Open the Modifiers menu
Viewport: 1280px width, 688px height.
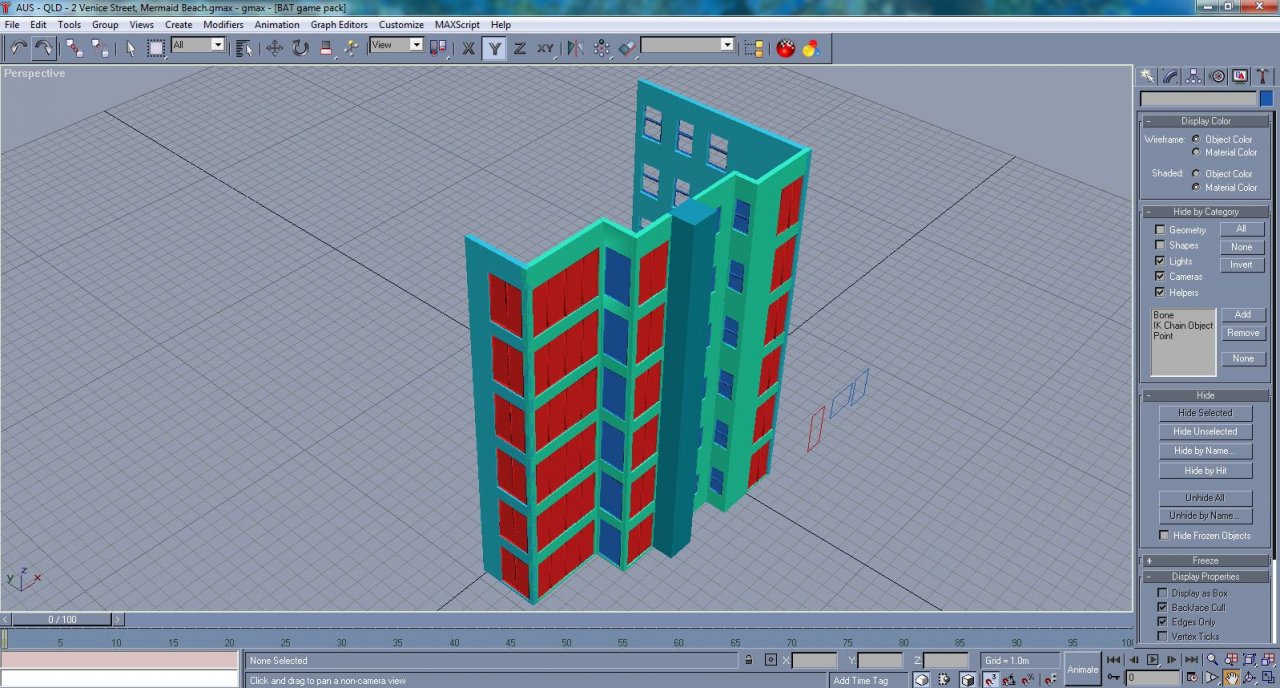pyautogui.click(x=223, y=25)
